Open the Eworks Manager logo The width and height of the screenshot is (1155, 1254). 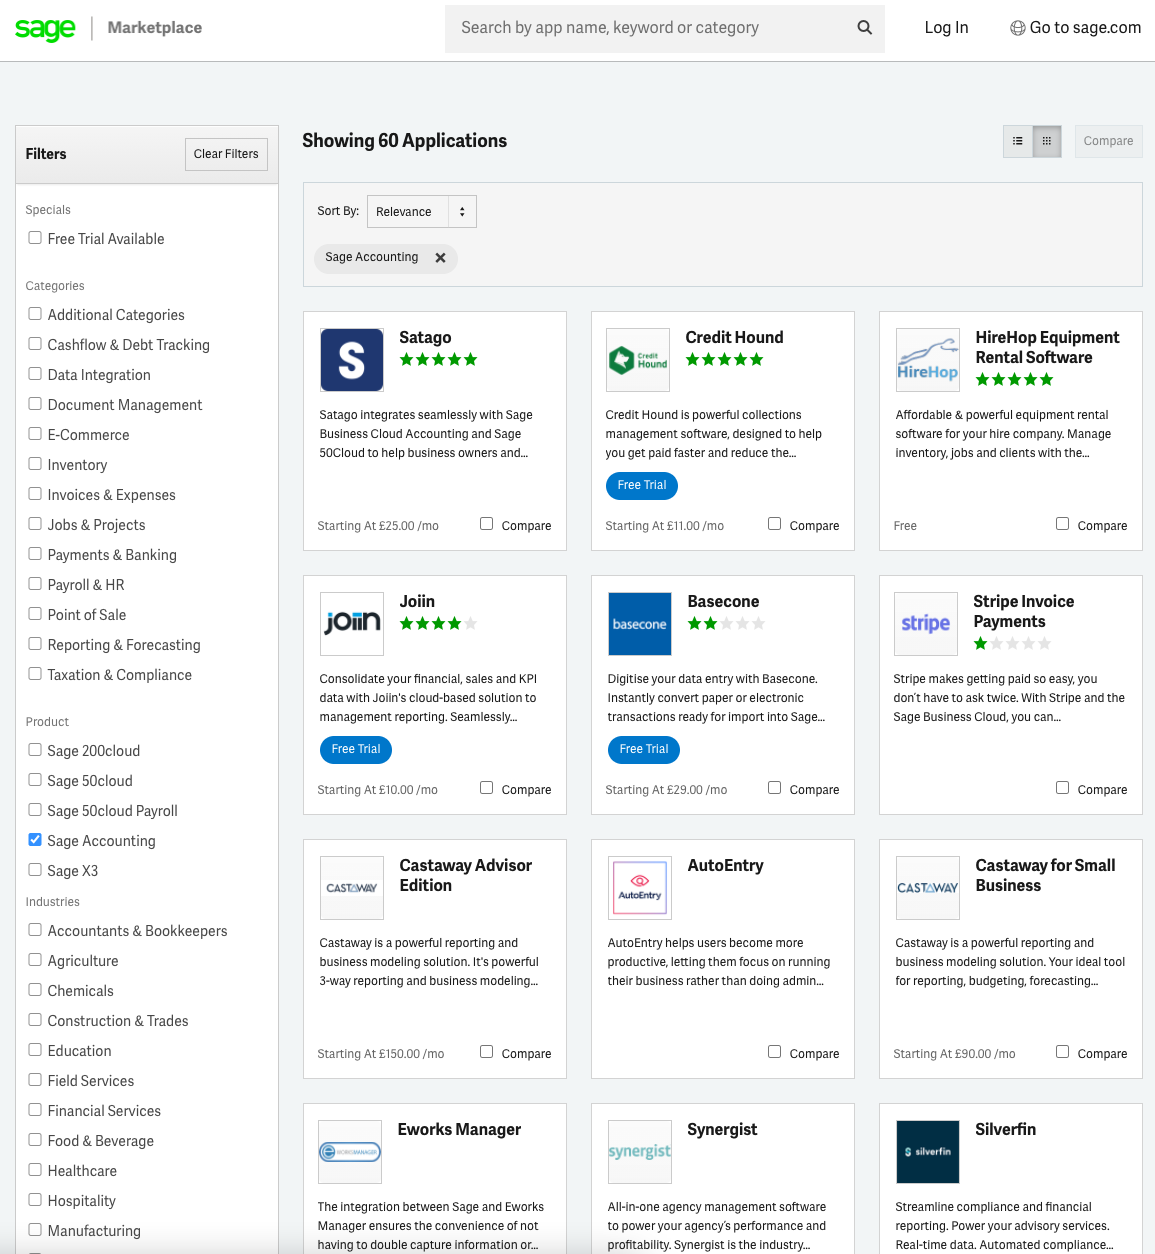click(350, 1152)
